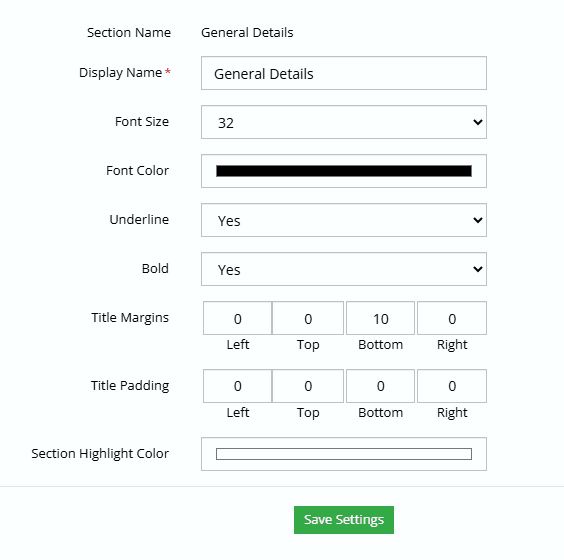Open the Font Color picker swatch
Screen dimensions: 564x560
pos(344,171)
